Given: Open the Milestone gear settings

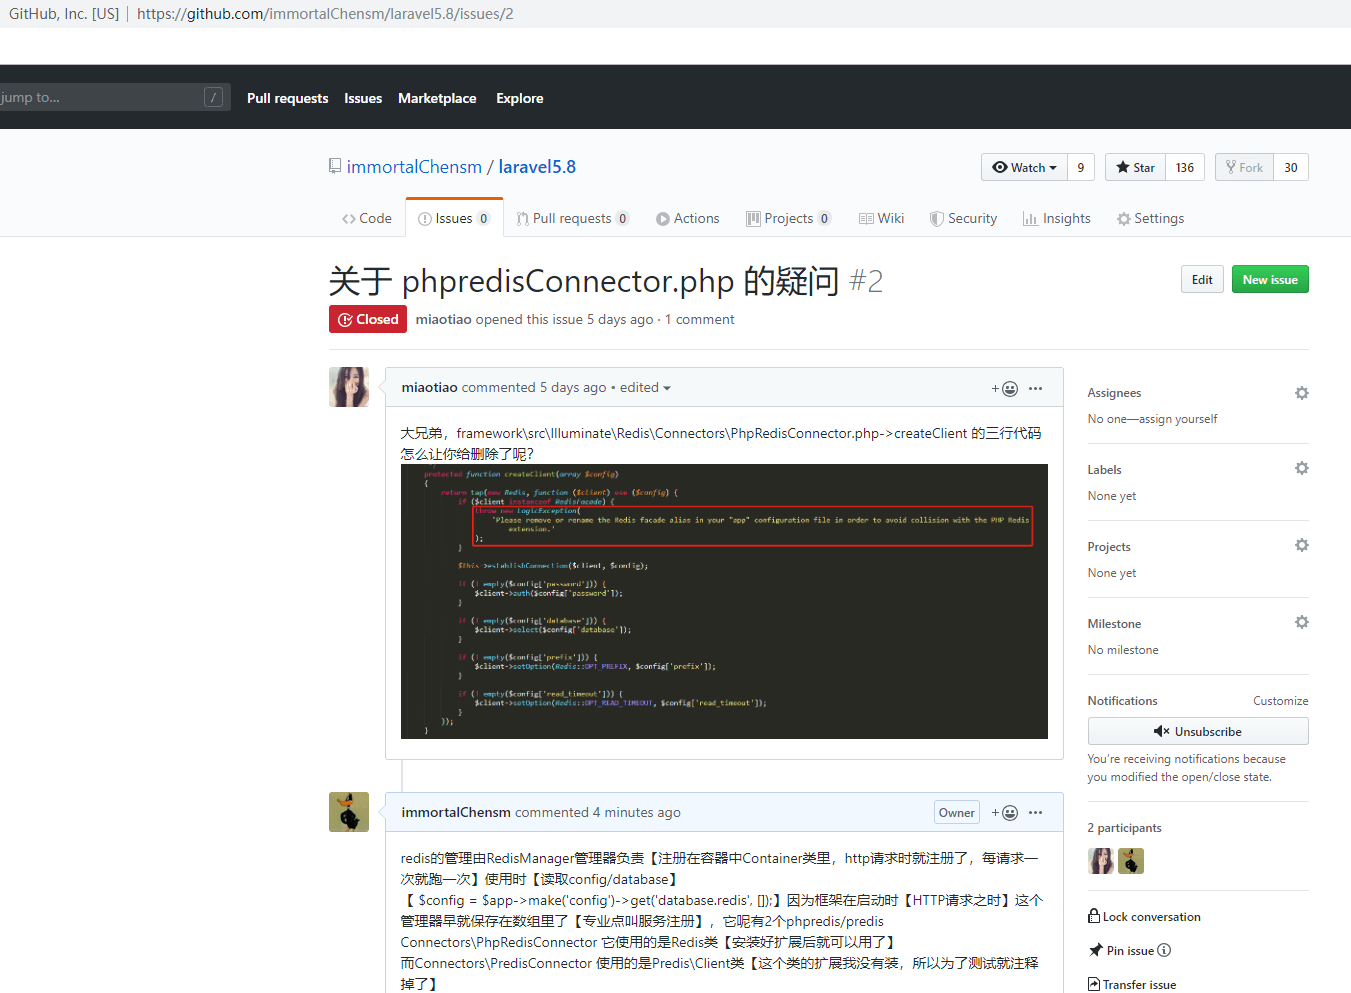Looking at the screenshot, I should pyautogui.click(x=1301, y=622).
